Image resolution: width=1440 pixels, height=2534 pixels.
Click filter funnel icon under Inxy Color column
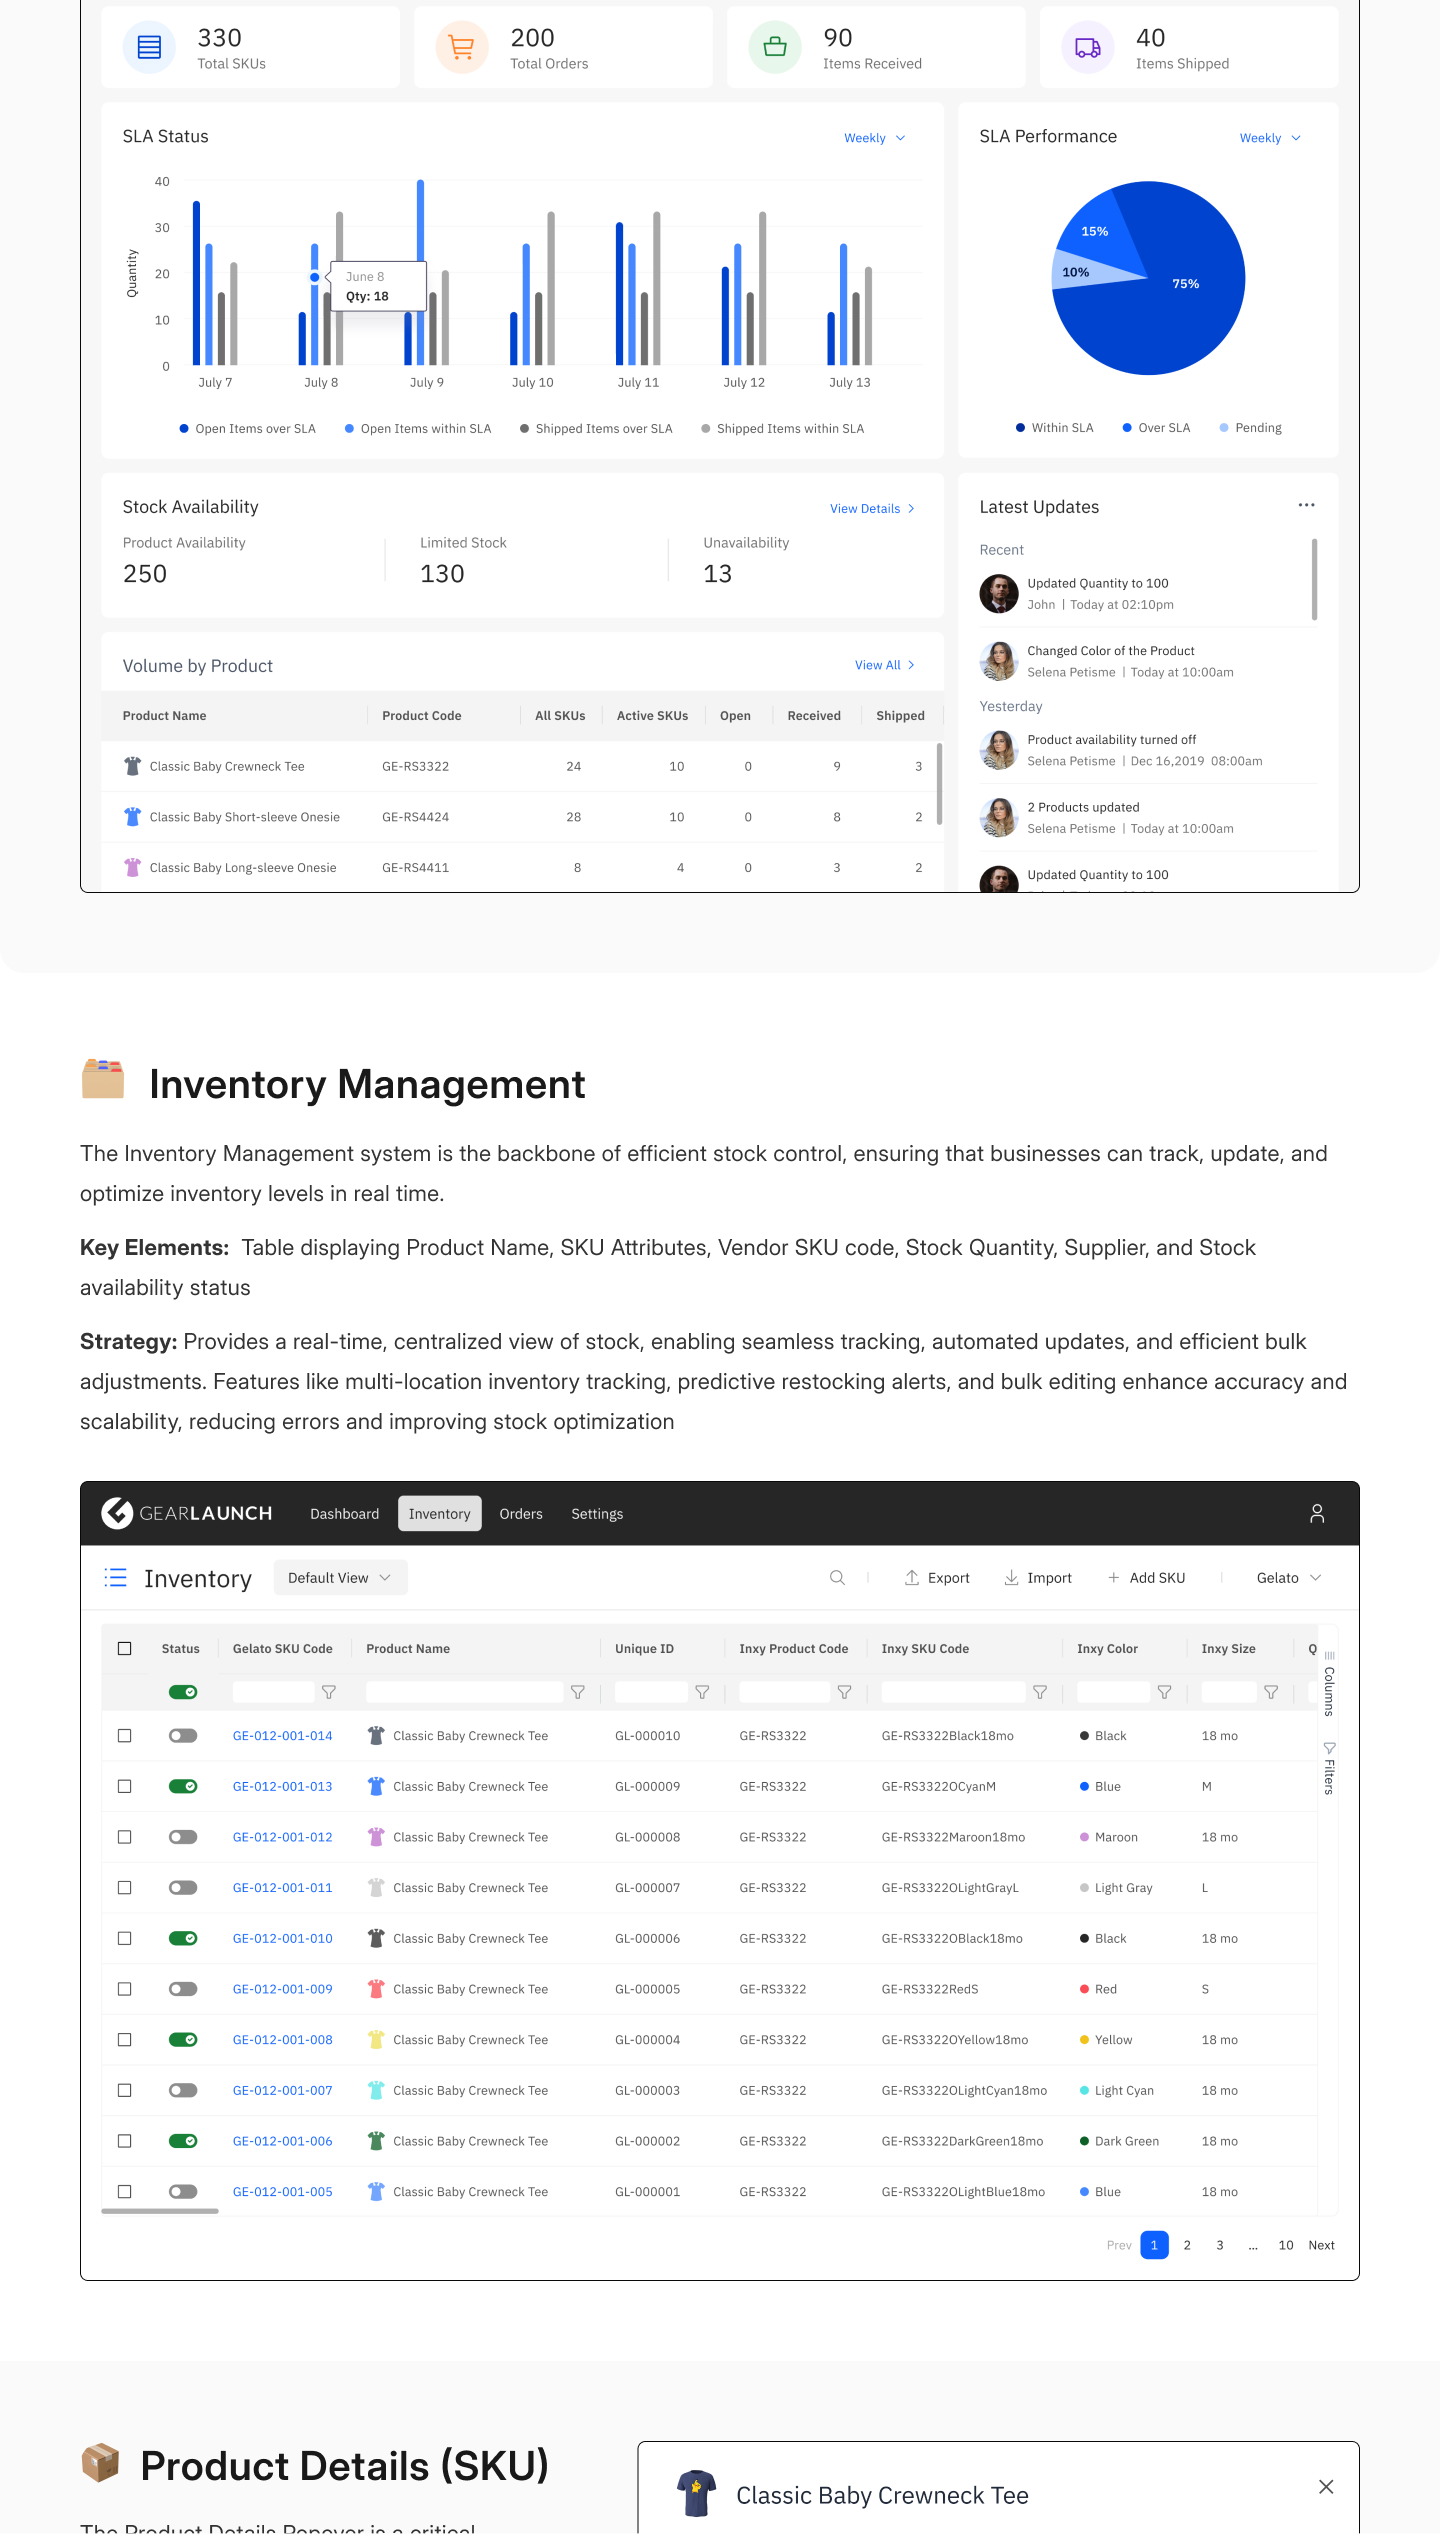tap(1164, 1692)
